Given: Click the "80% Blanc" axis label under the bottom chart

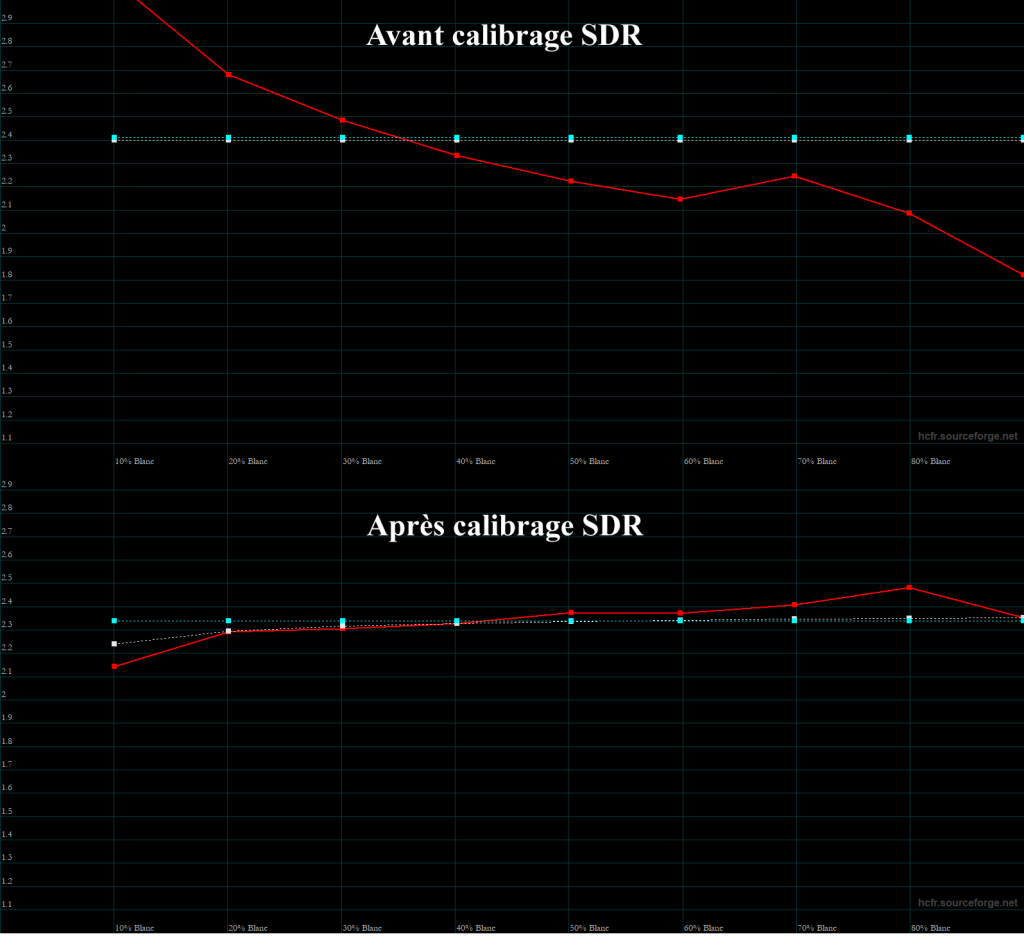Looking at the screenshot, I should [x=930, y=928].
